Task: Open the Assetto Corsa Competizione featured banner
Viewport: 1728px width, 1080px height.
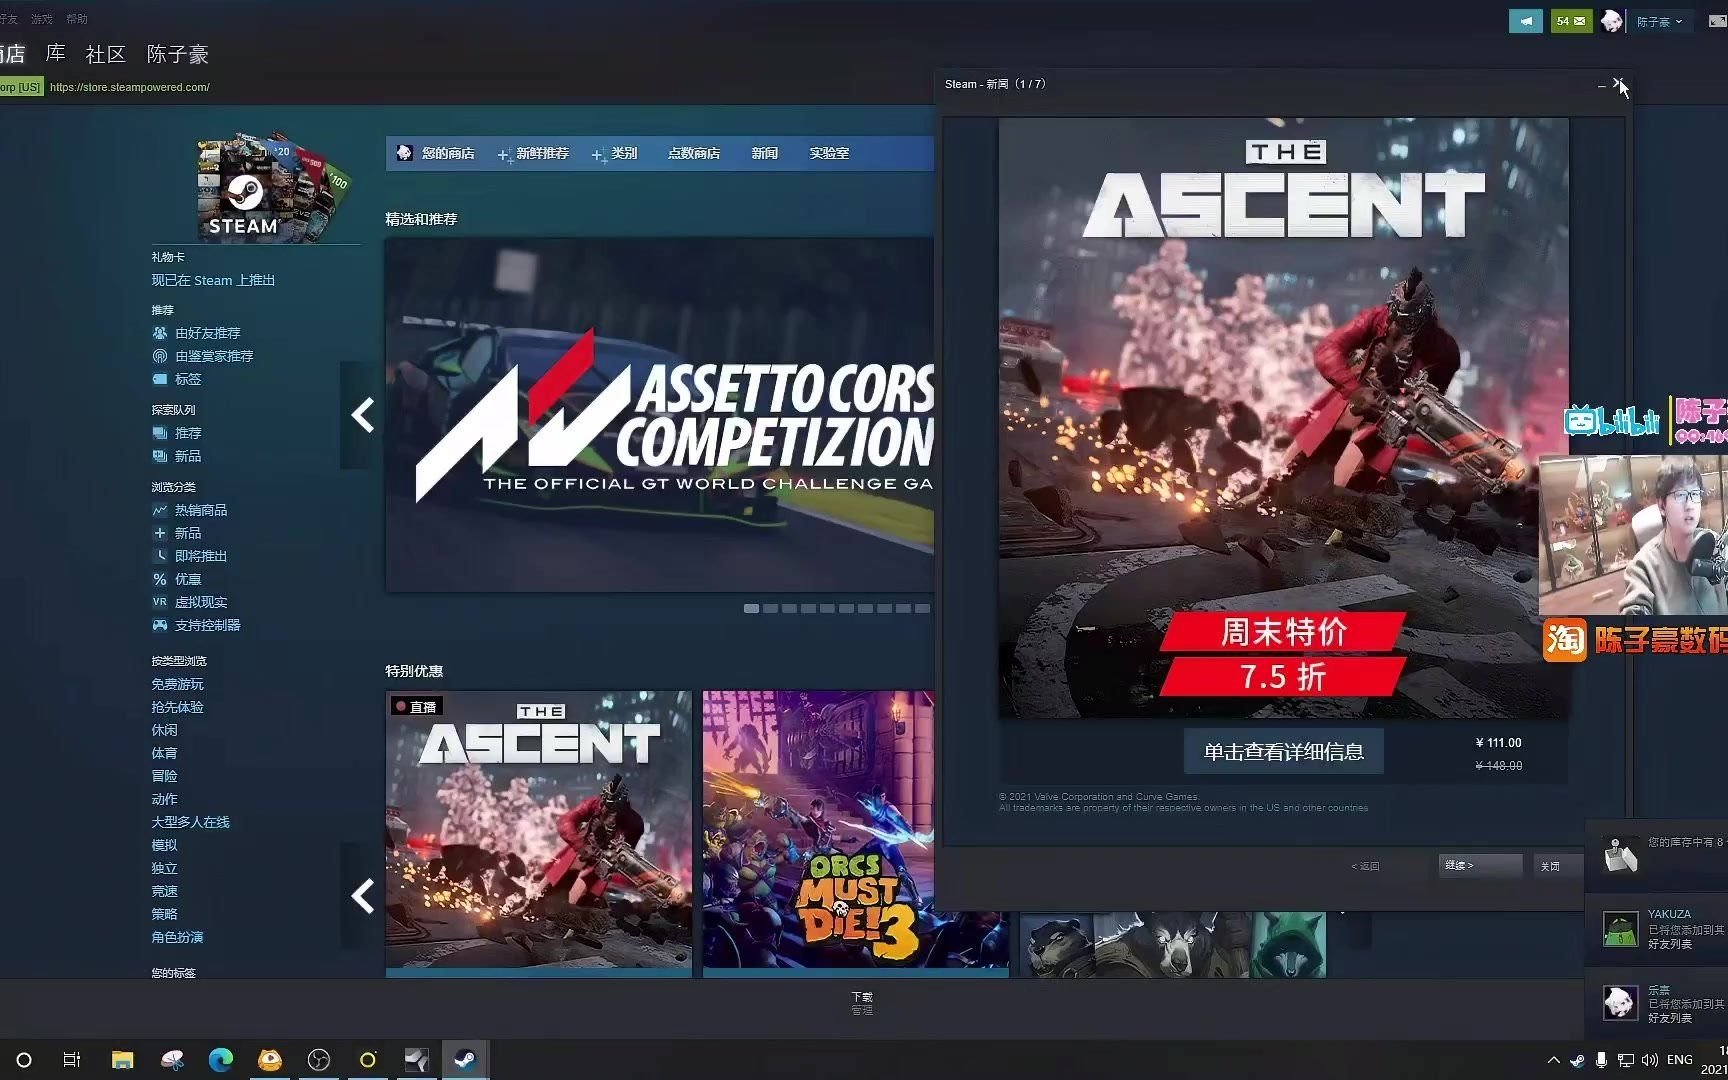Action: point(660,415)
